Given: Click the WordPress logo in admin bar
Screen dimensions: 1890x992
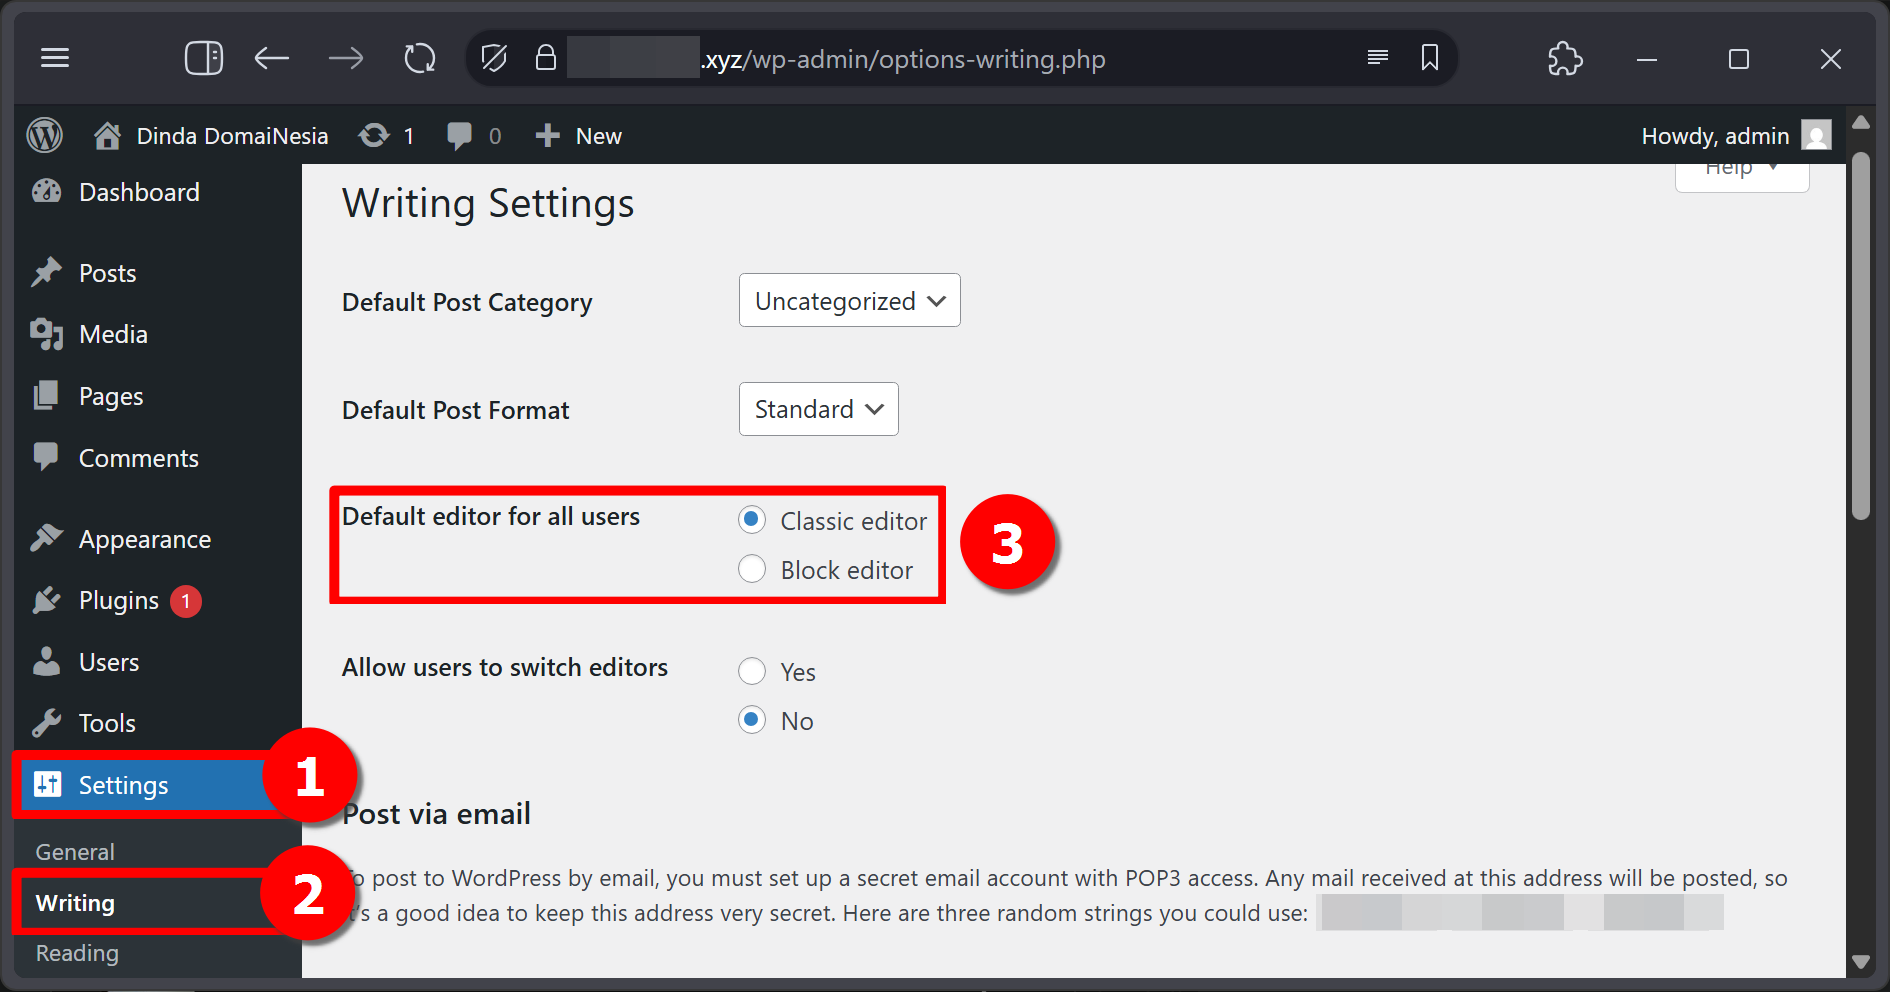Looking at the screenshot, I should (45, 135).
